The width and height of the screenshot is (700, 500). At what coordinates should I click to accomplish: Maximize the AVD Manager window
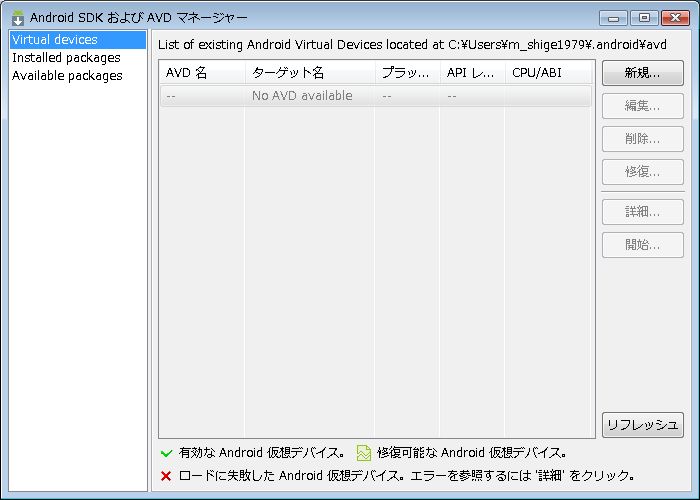644,18
